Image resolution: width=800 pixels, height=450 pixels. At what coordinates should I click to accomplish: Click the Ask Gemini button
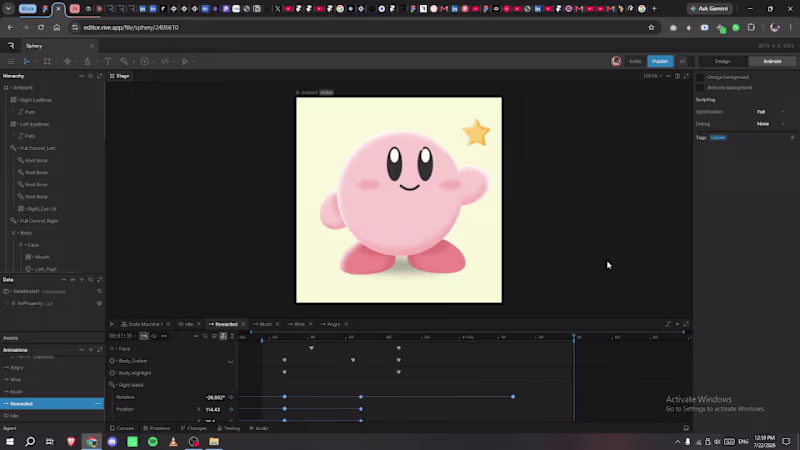(710, 9)
